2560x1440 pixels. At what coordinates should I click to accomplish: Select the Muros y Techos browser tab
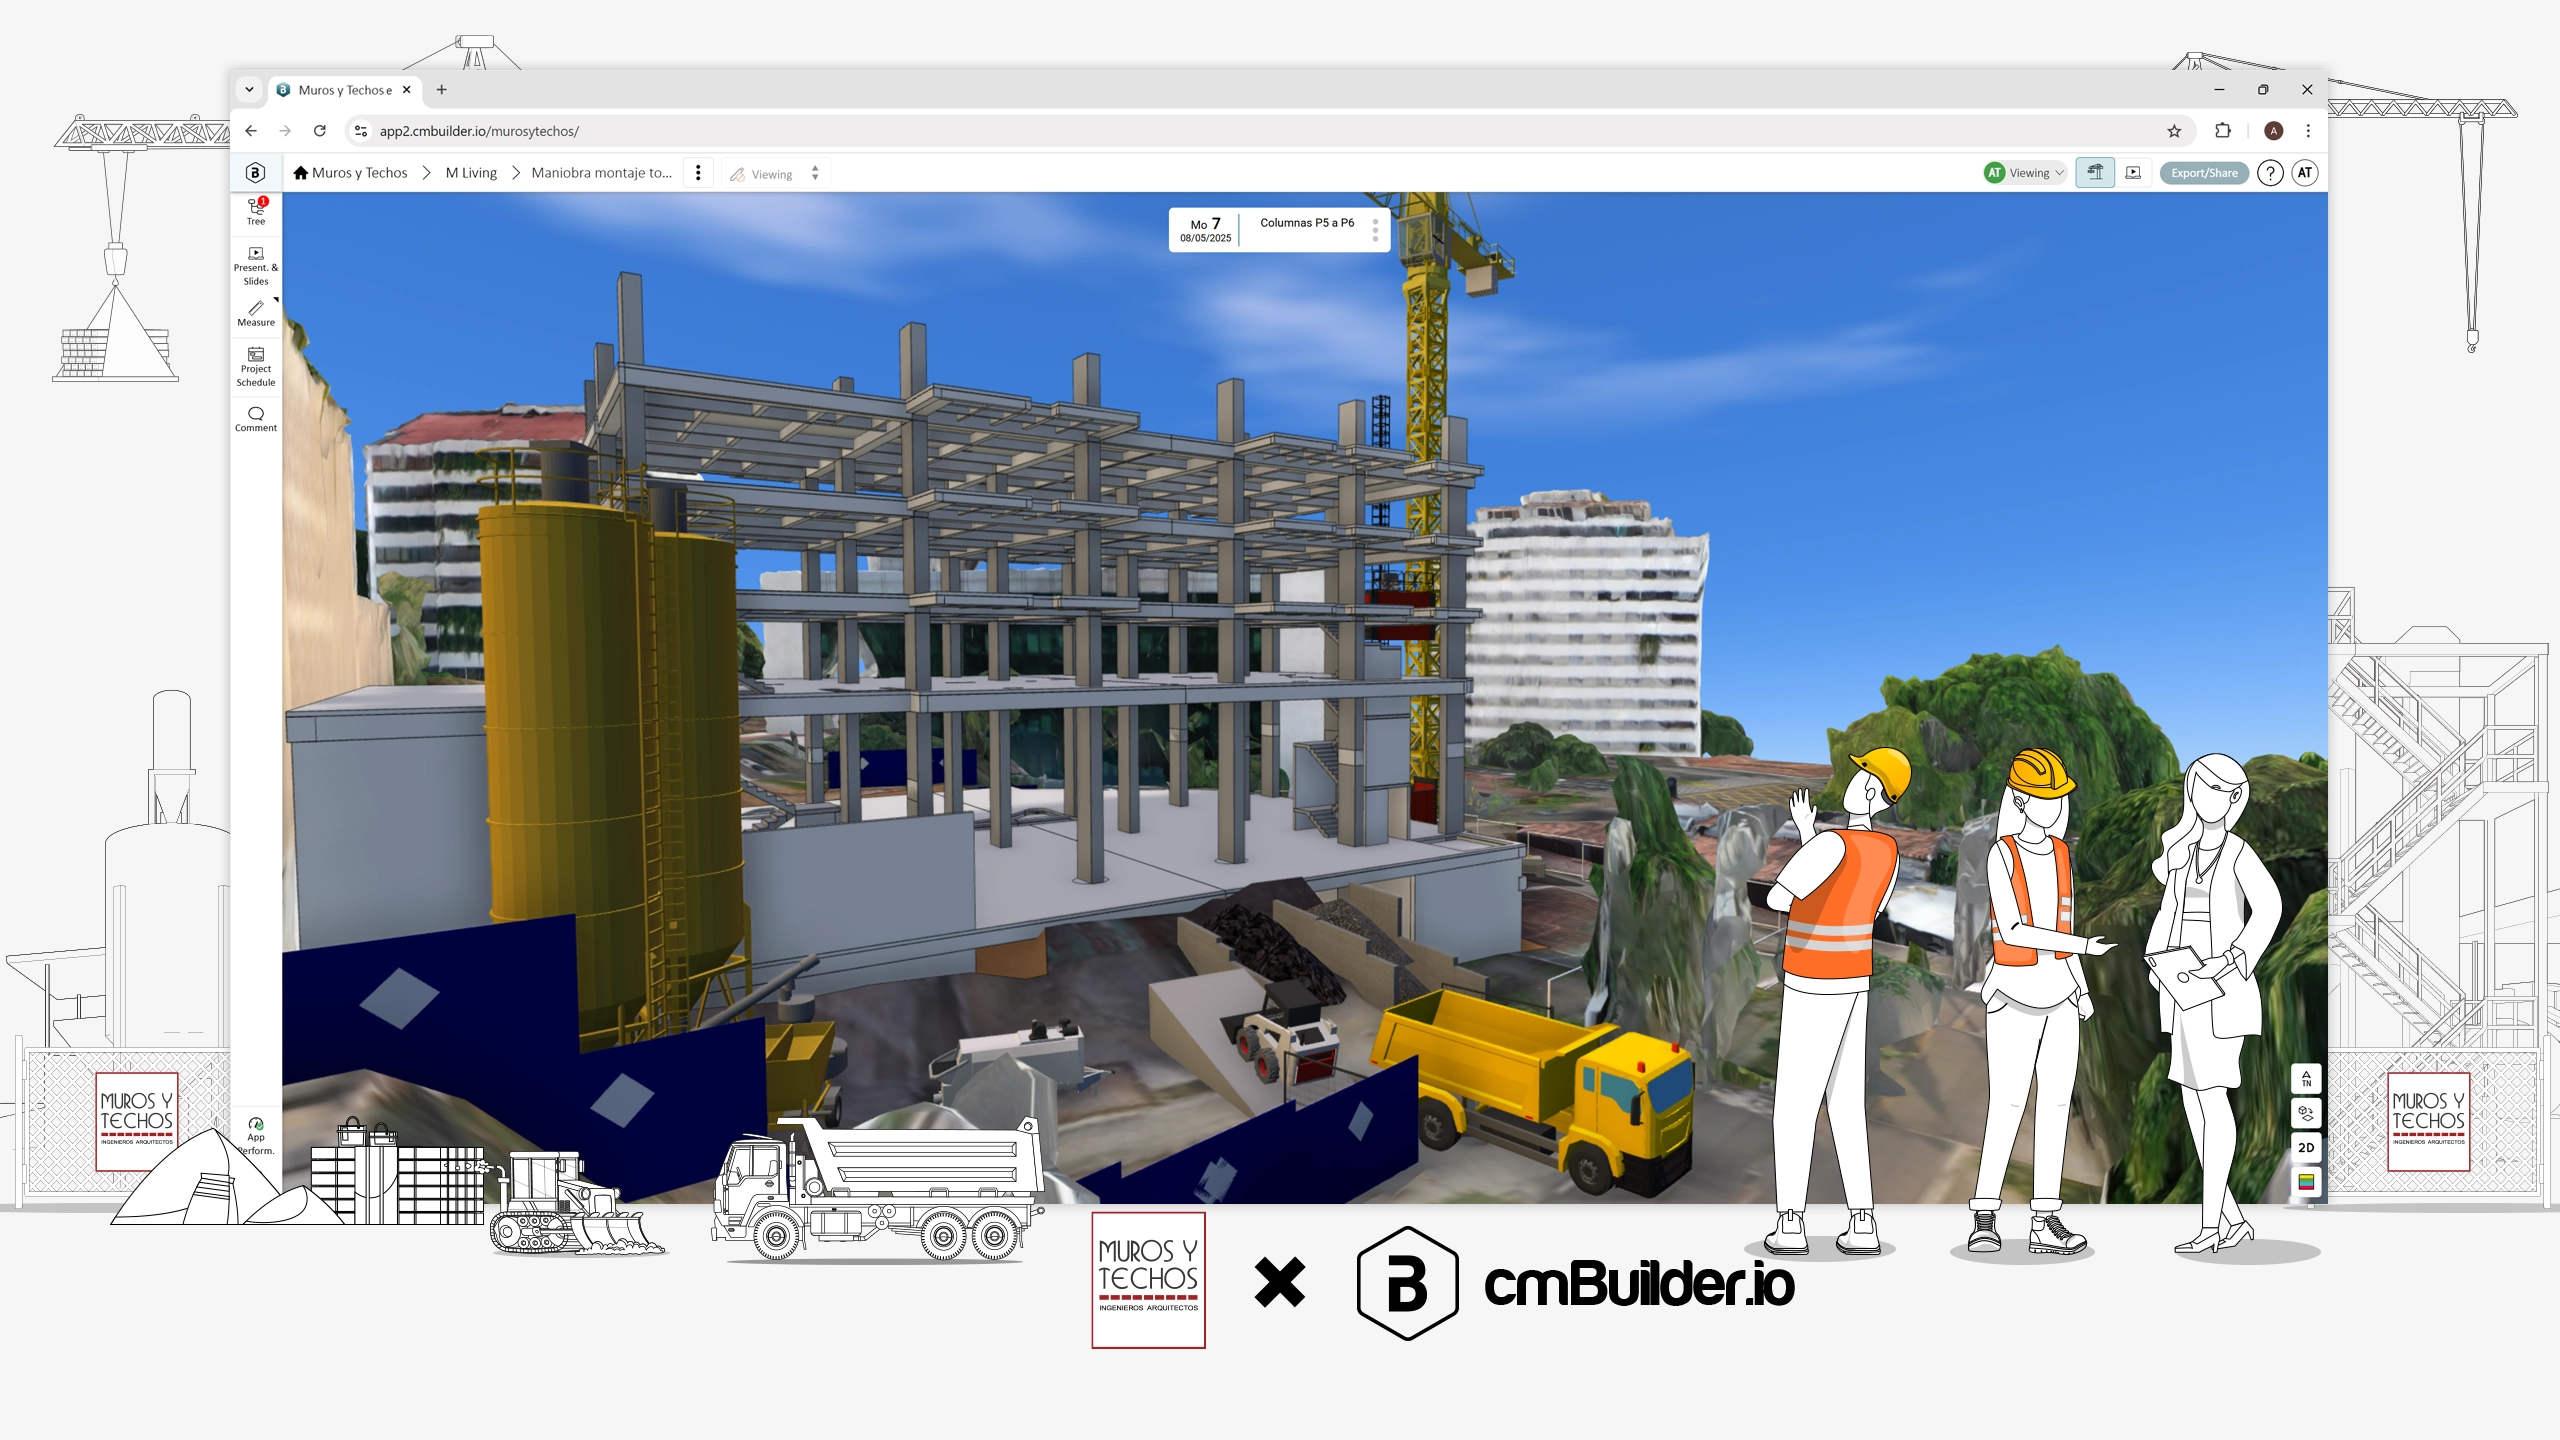[344, 90]
